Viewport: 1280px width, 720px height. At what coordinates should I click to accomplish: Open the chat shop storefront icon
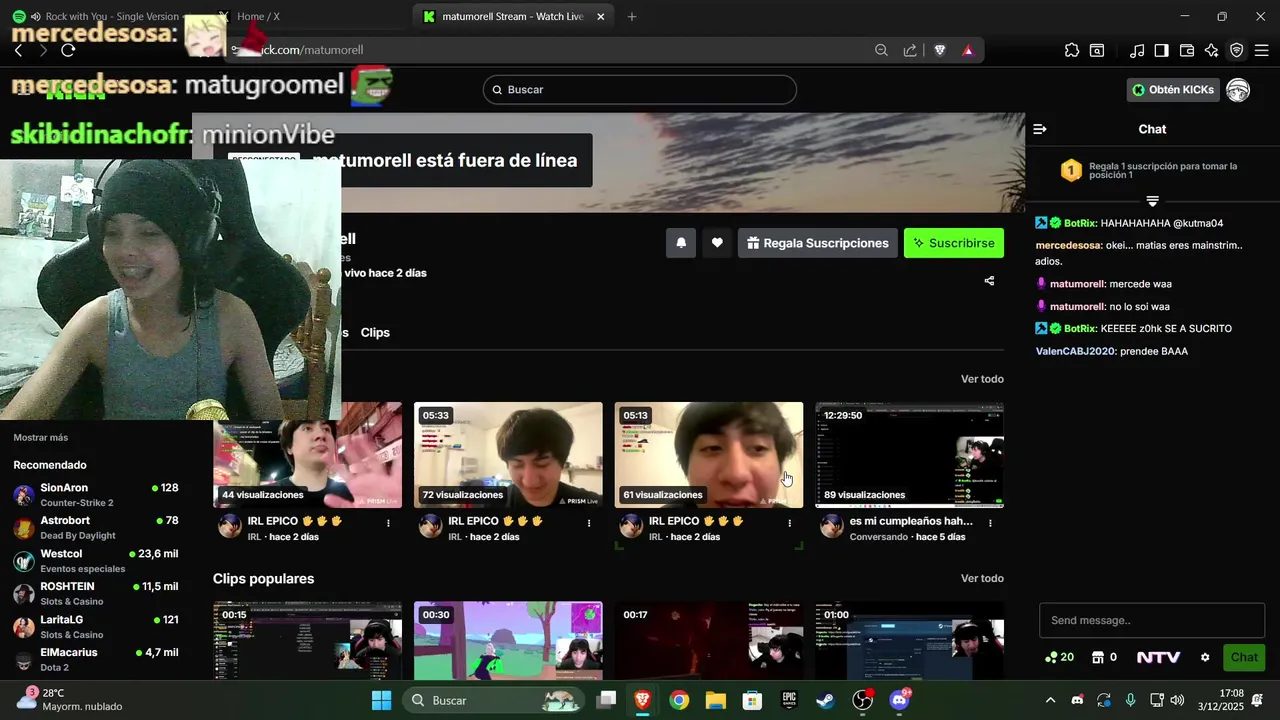coord(1097,657)
